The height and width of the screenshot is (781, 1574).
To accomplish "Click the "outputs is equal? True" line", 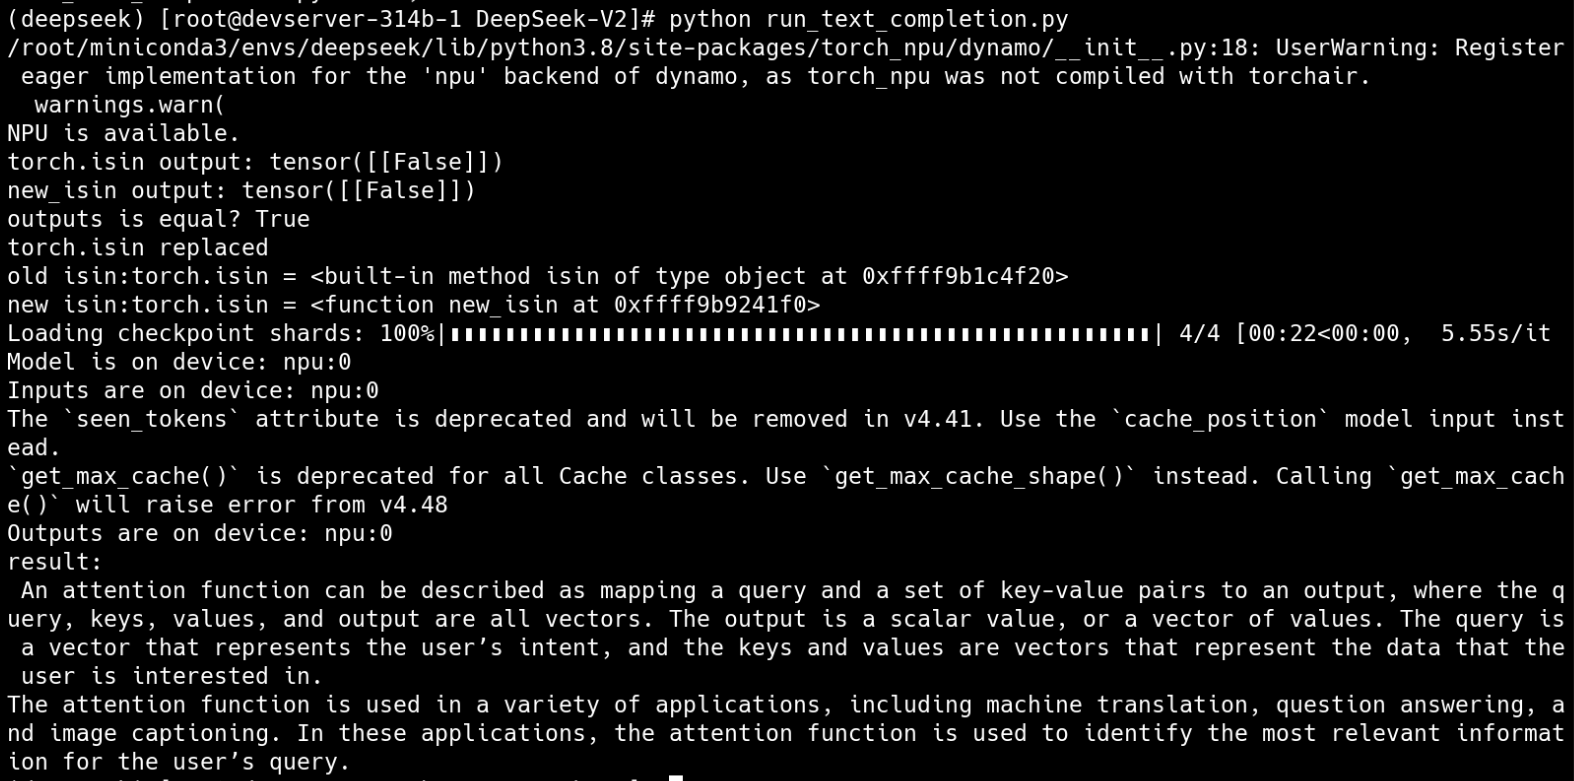I will tap(158, 219).
